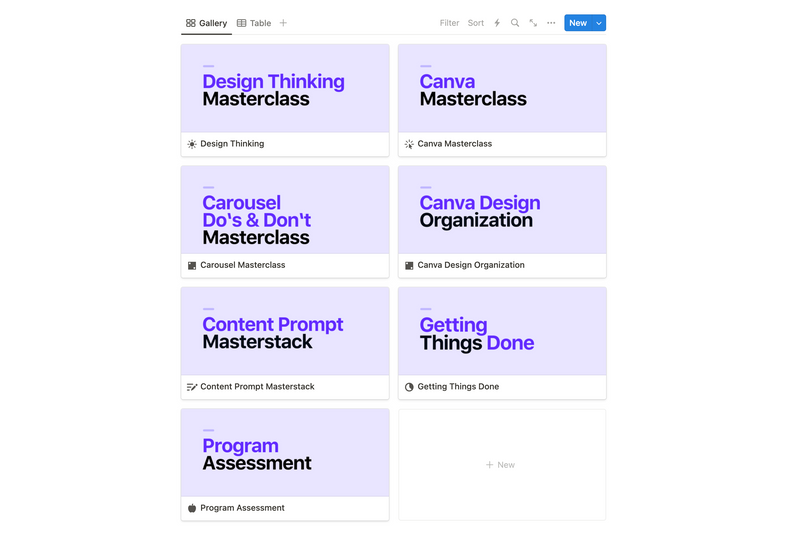Add a new view with plus icon

pyautogui.click(x=283, y=23)
